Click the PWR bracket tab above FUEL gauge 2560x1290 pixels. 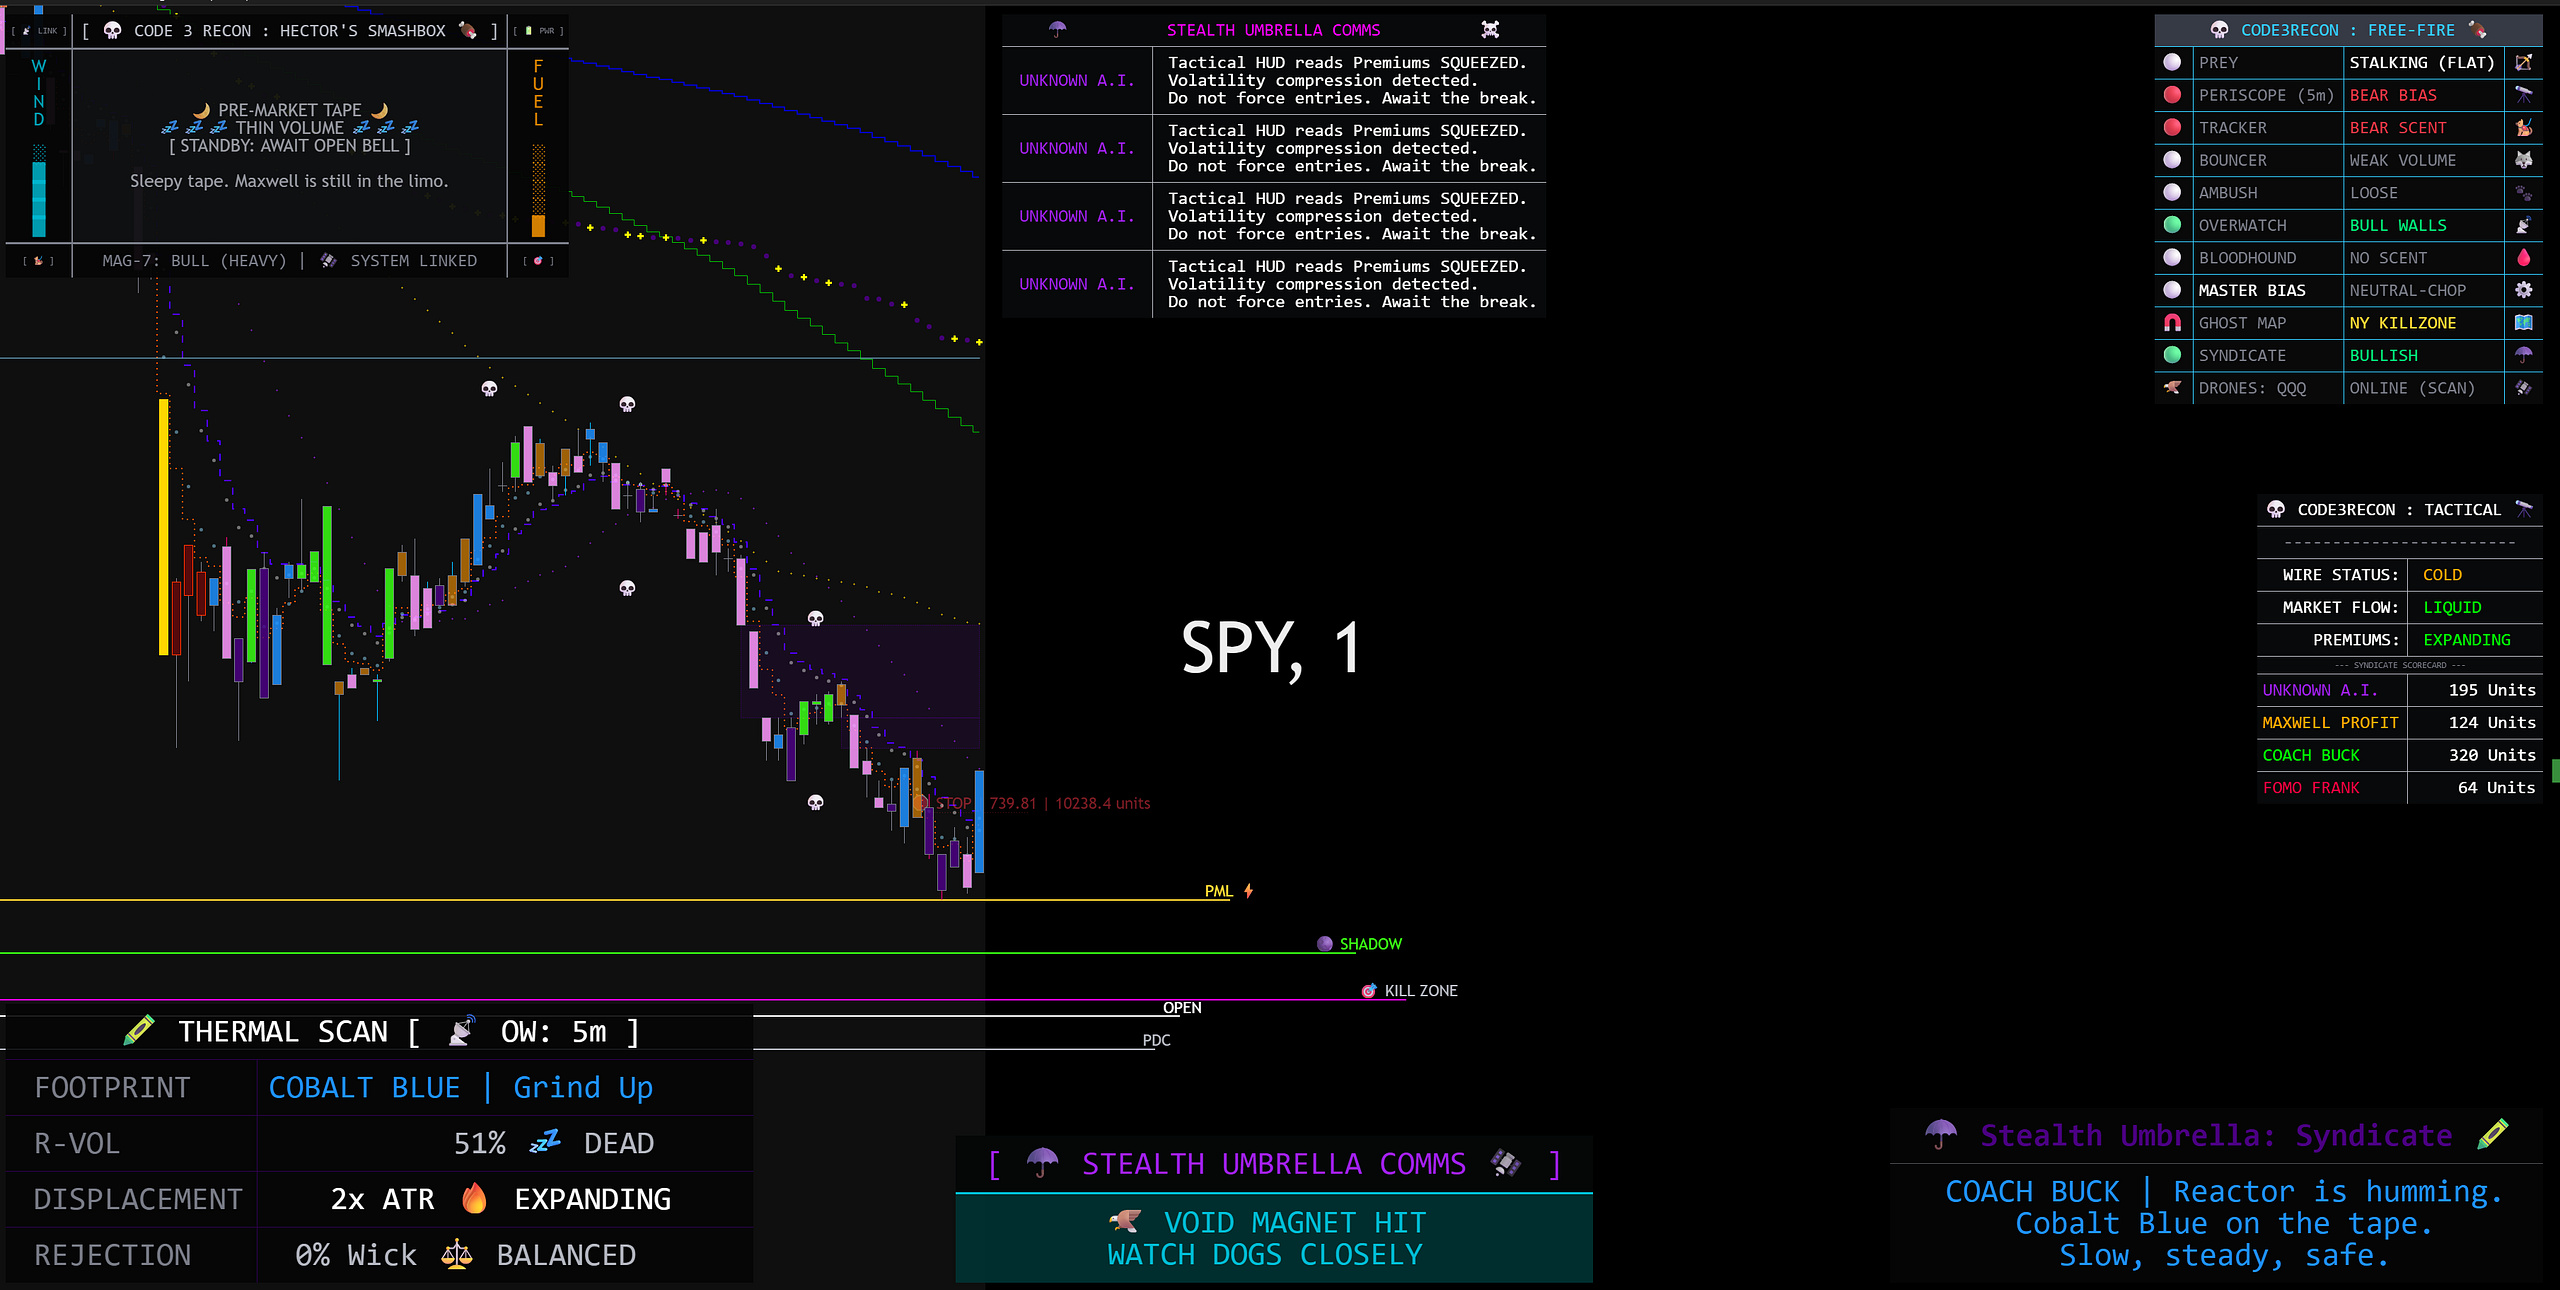(538, 31)
